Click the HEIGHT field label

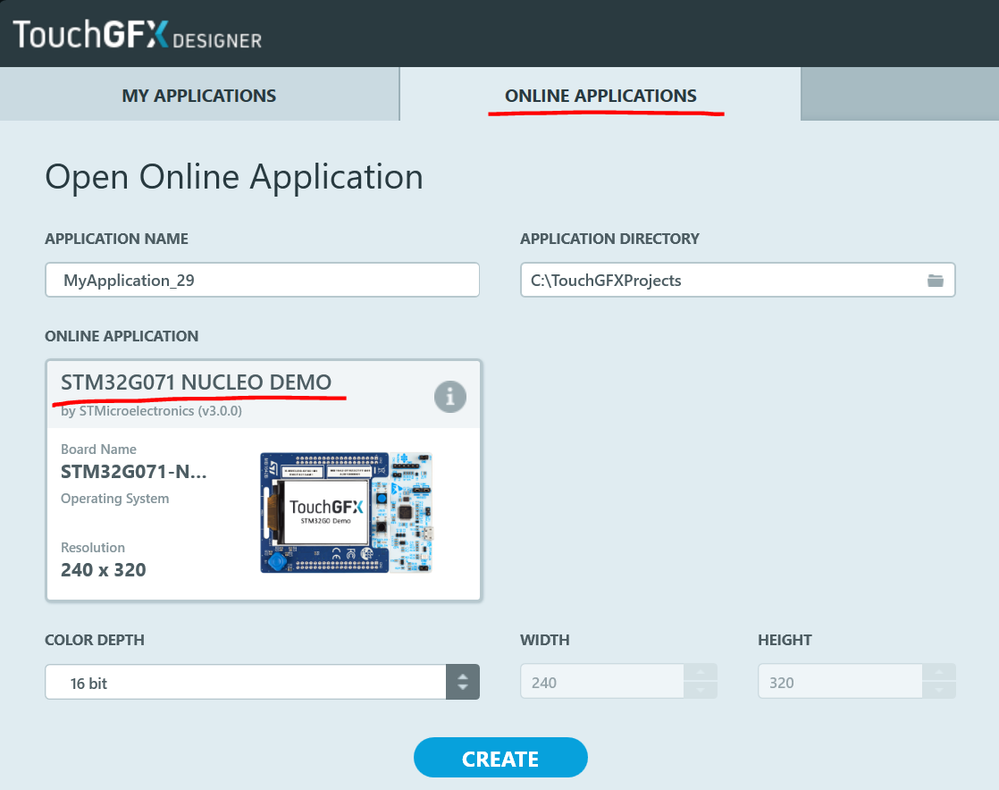click(785, 640)
